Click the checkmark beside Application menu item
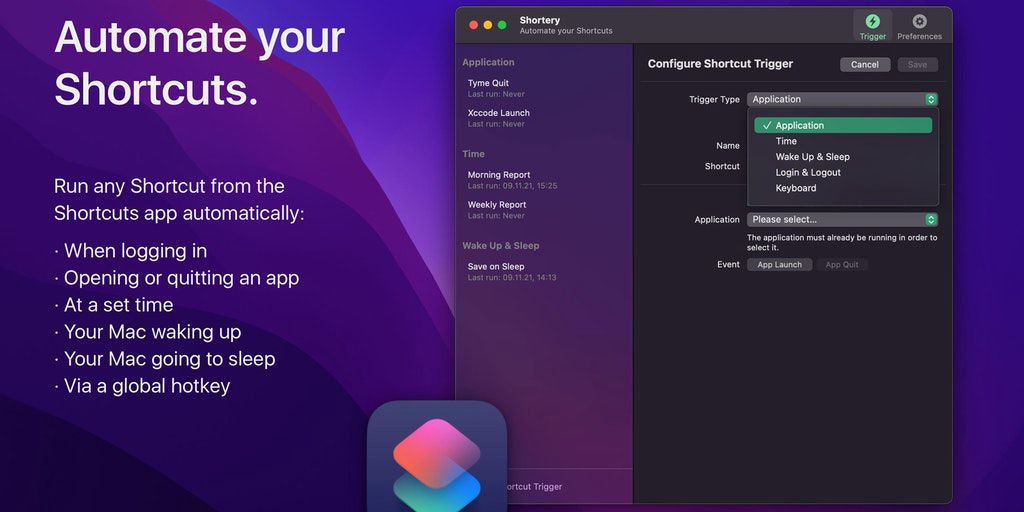Viewport: 1024px width, 512px height. click(x=767, y=125)
